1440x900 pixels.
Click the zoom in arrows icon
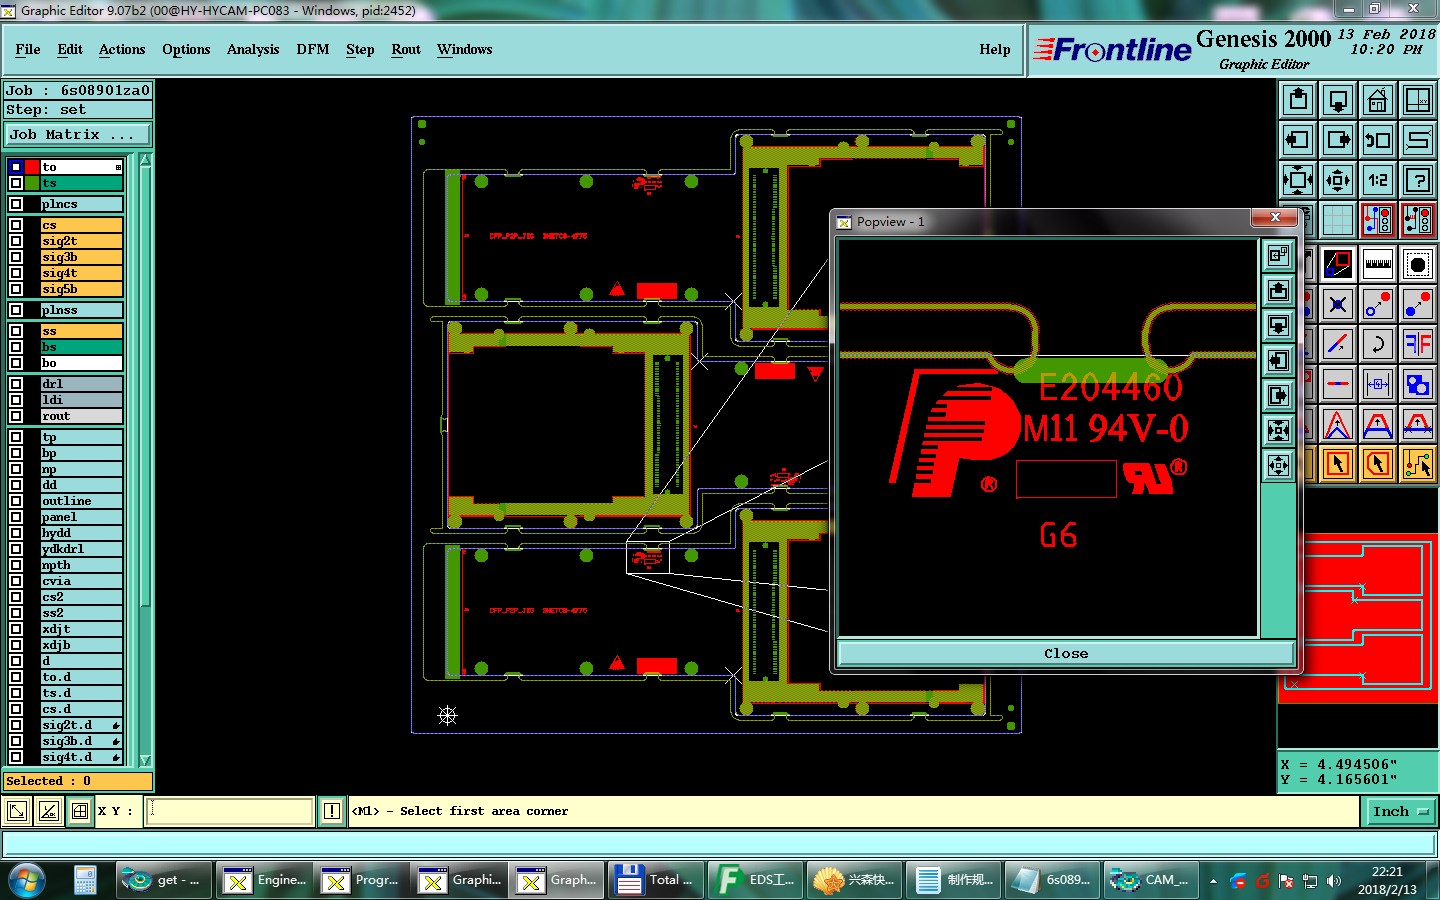pyautogui.click(x=1338, y=180)
